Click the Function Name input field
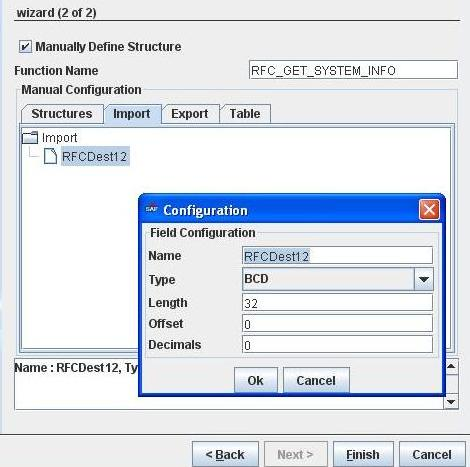Image resolution: width=470 pixels, height=467 pixels. click(353, 70)
